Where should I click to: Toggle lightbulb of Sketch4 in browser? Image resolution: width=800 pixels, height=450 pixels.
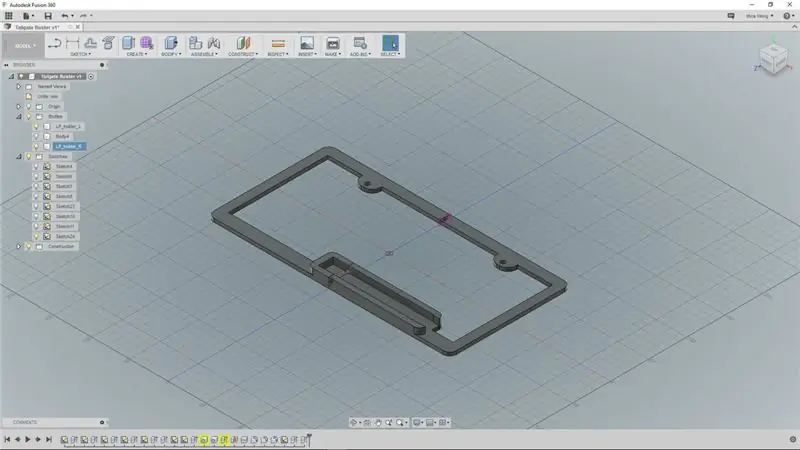click(x=36, y=166)
